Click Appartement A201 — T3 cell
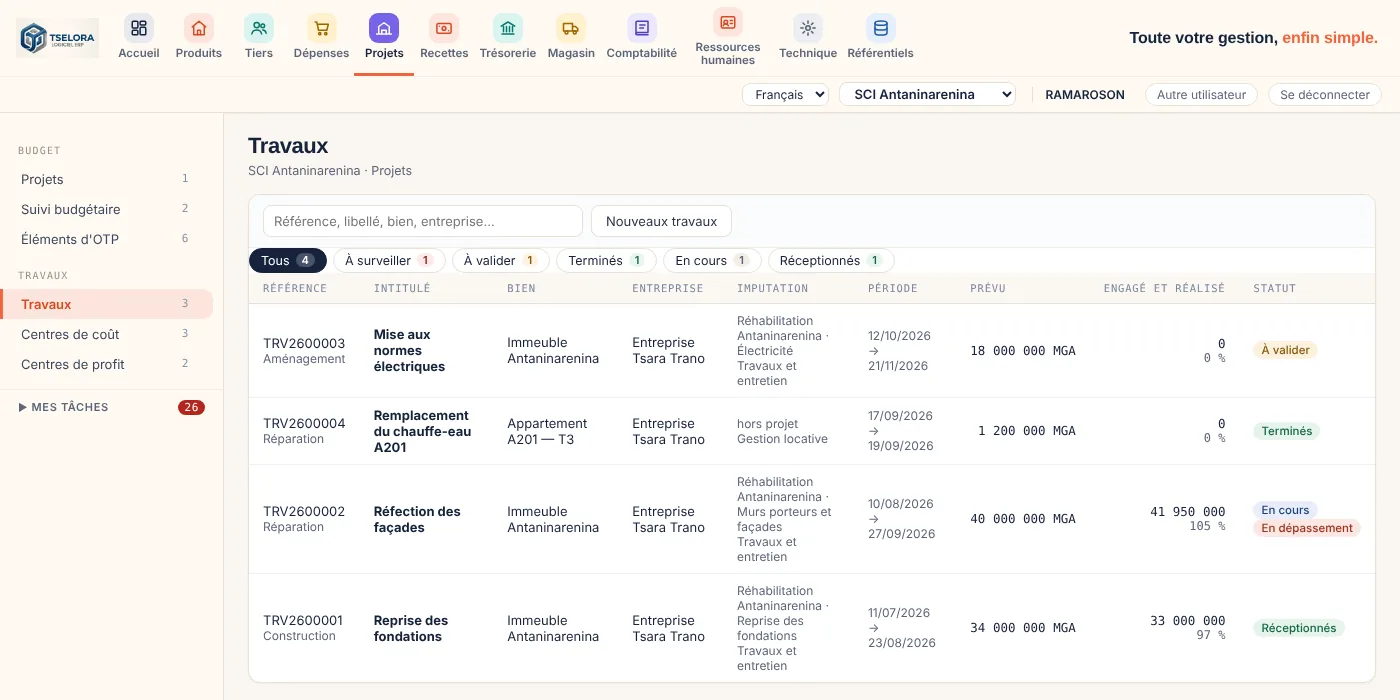 pos(547,431)
